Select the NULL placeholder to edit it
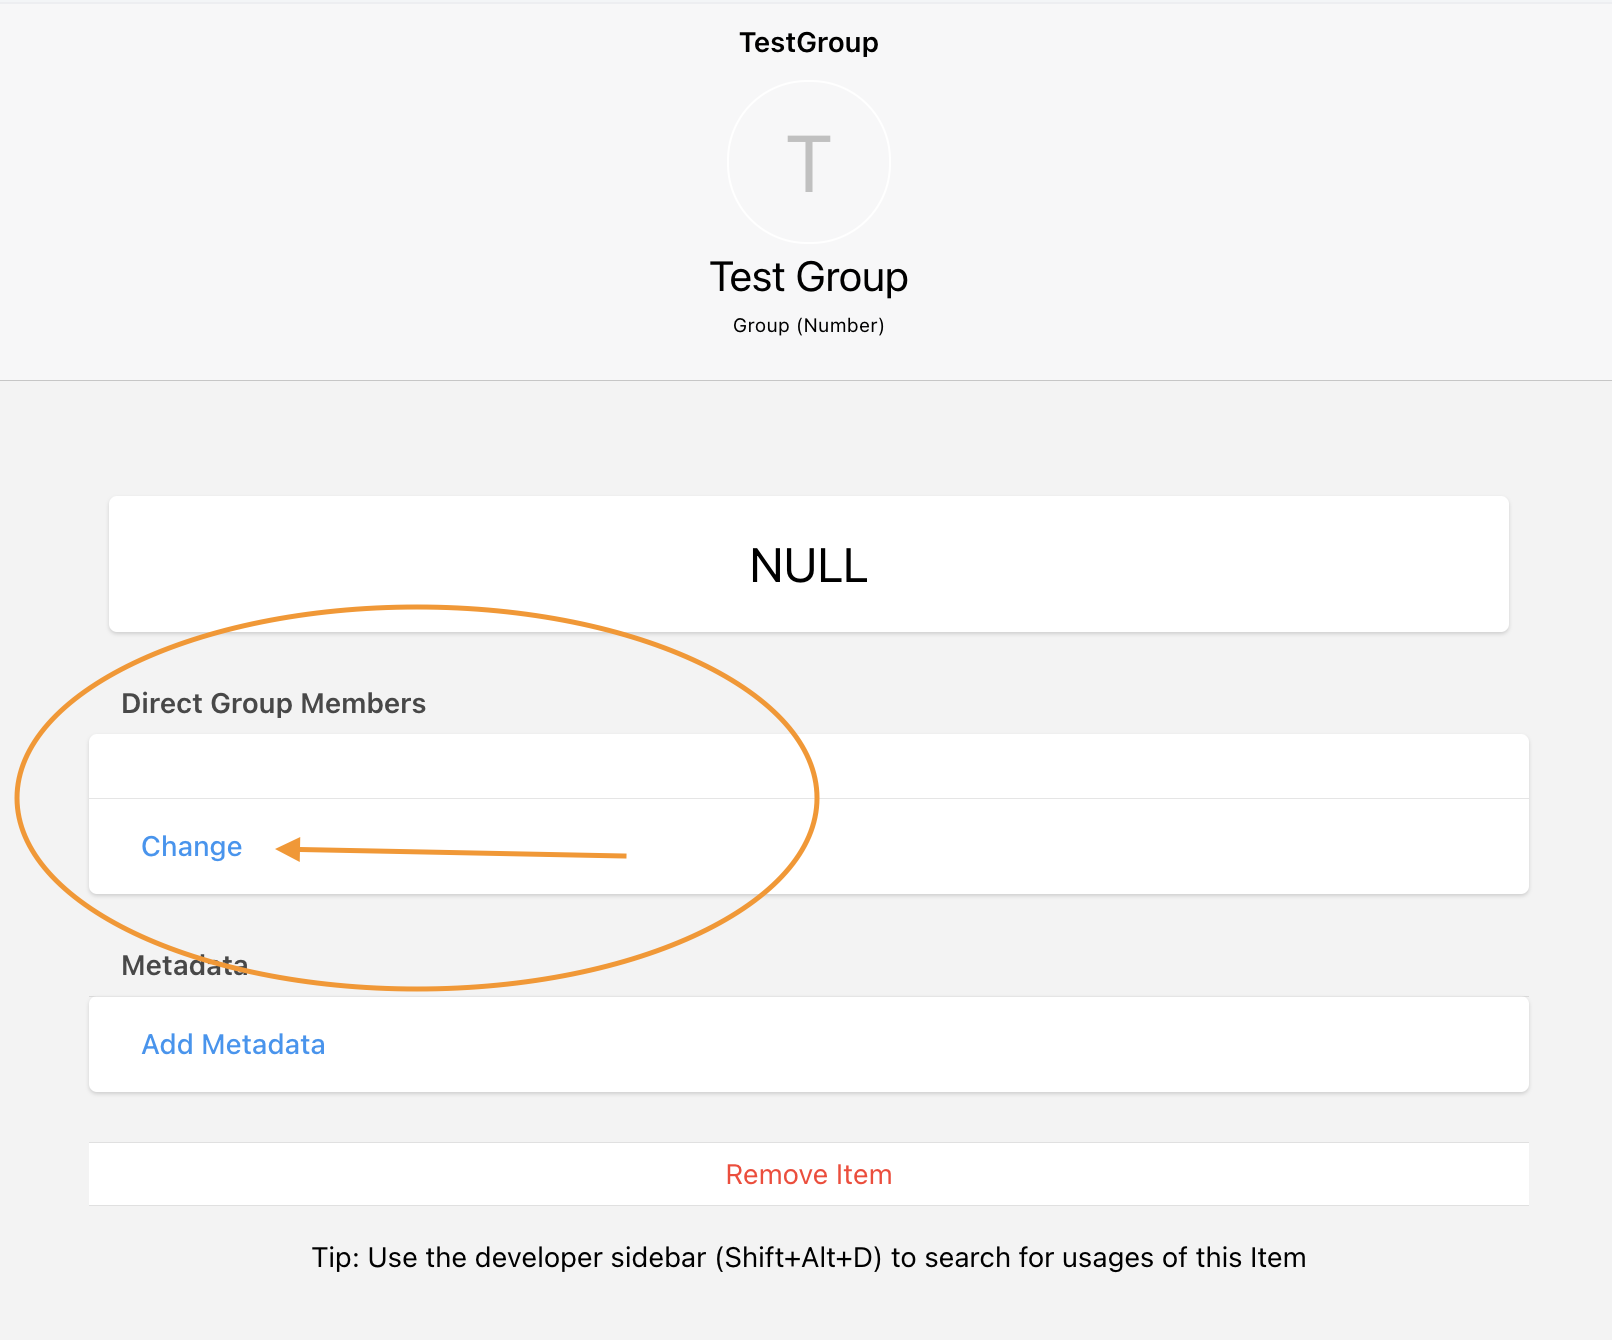Screen dimensions: 1612x1340 [807, 564]
